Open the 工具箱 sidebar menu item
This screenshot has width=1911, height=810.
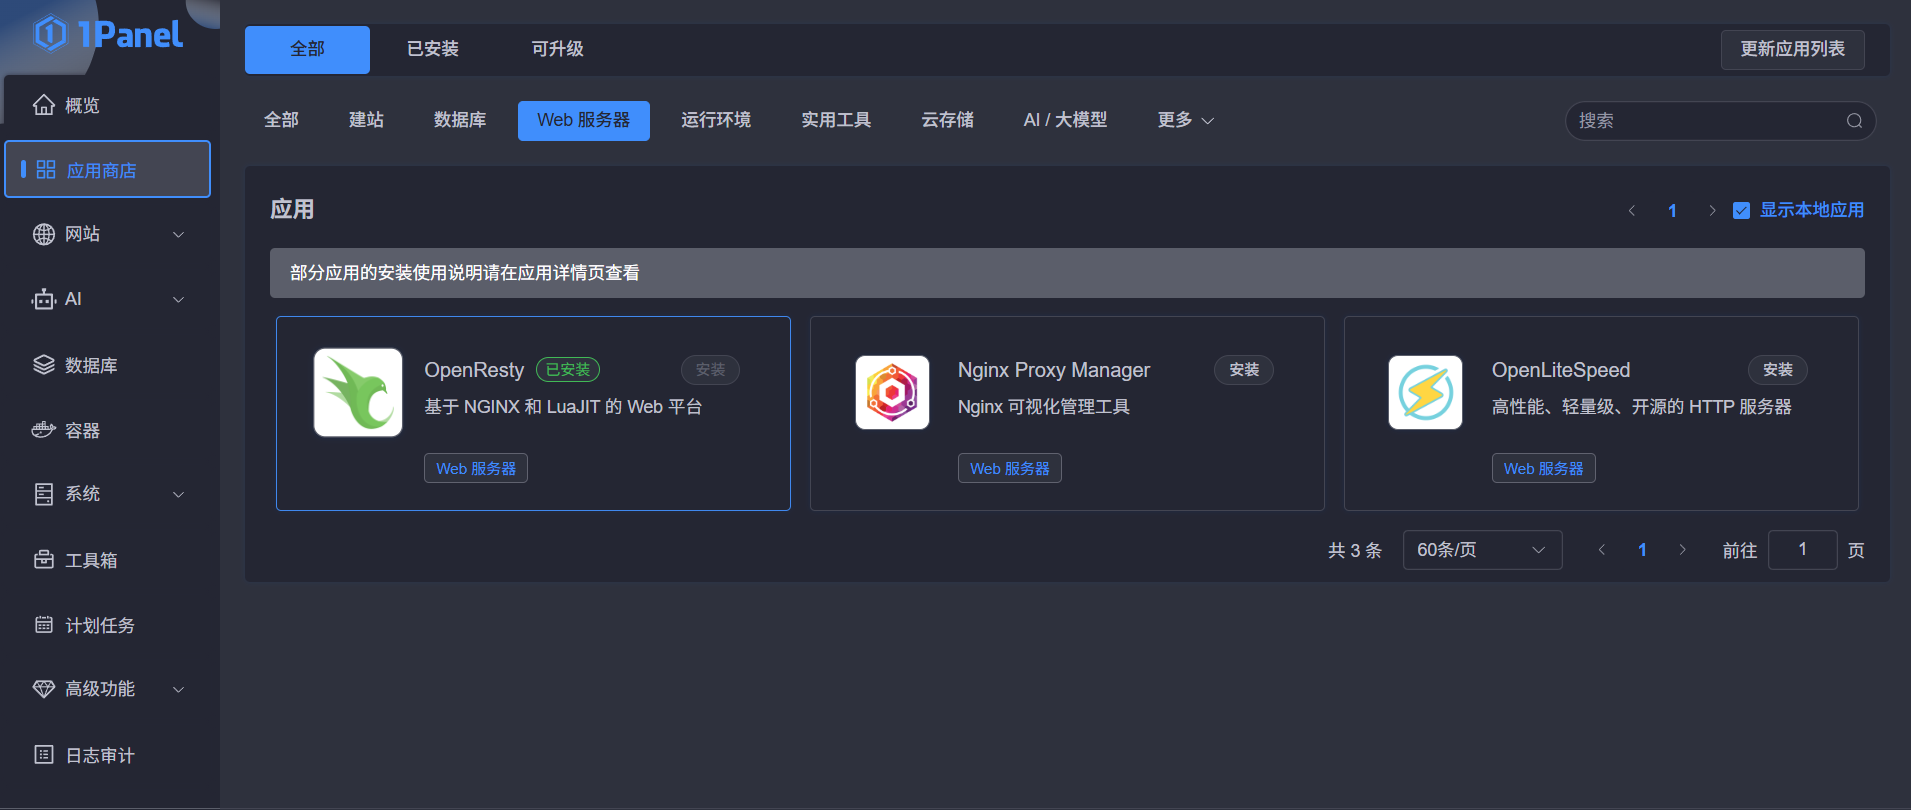click(108, 560)
